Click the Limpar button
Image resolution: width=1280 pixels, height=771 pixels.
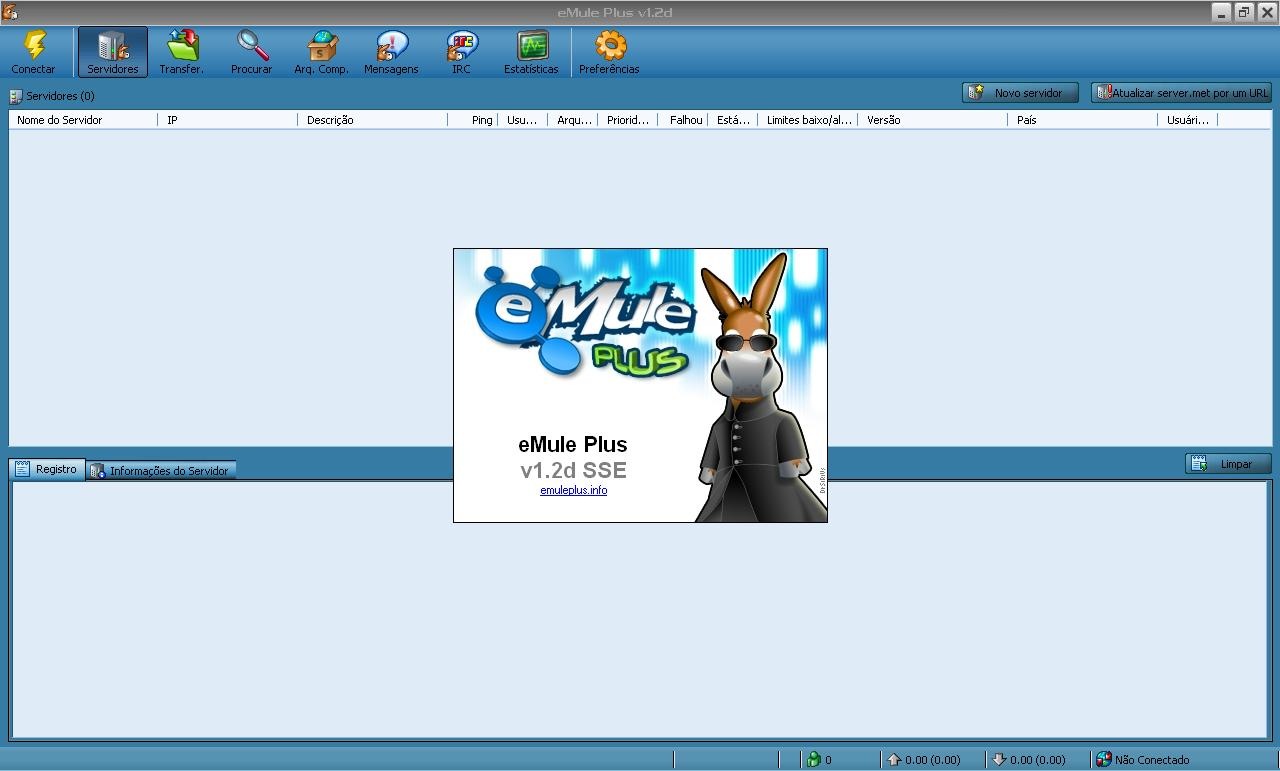tap(1228, 464)
